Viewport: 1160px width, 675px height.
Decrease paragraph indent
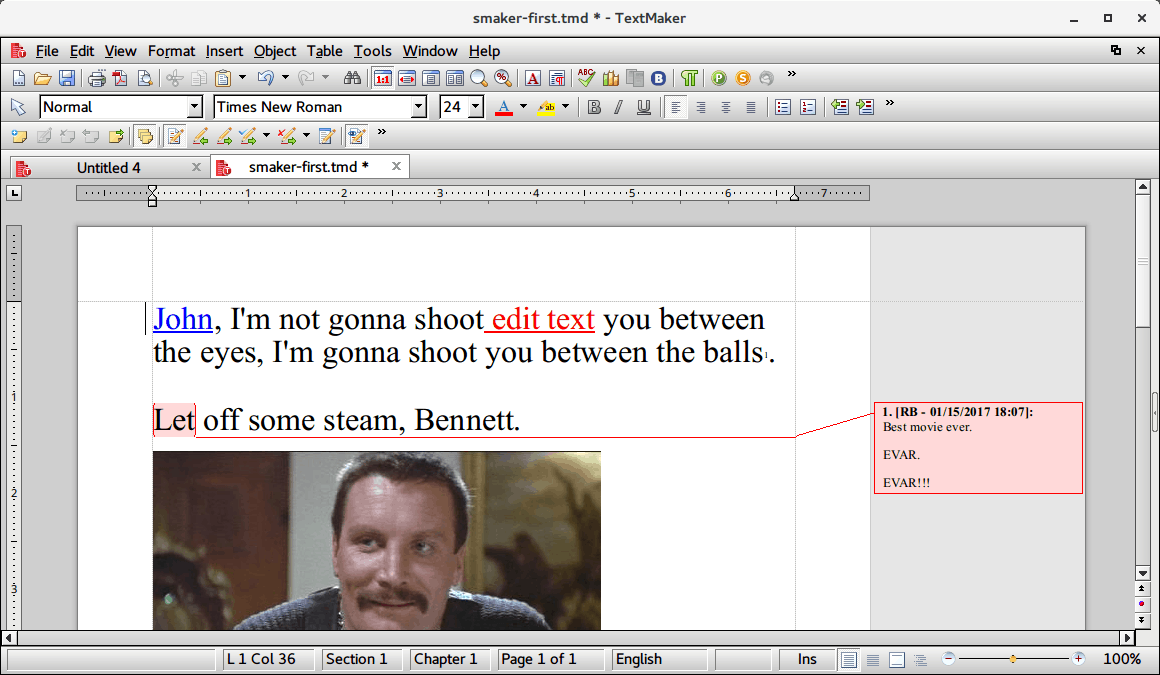coord(840,107)
